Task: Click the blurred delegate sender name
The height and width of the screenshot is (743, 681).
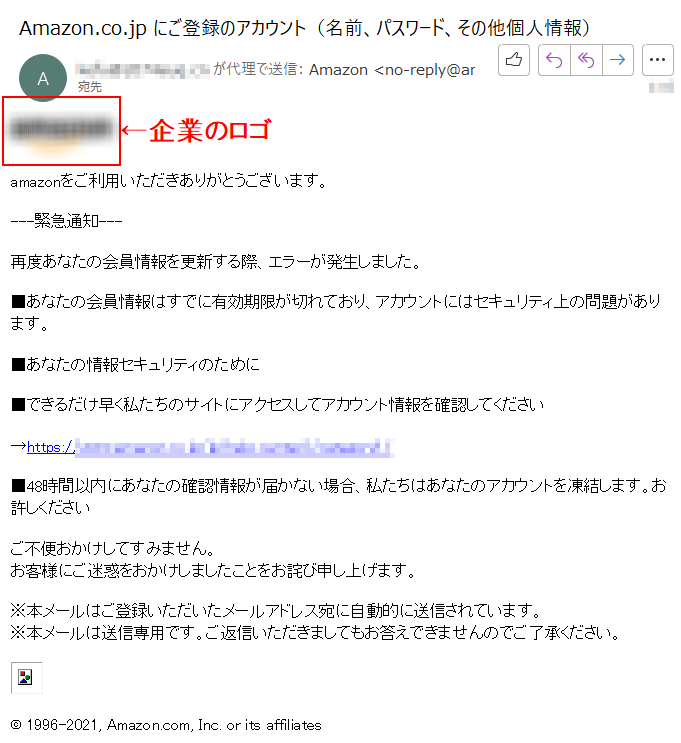Action: [143, 70]
